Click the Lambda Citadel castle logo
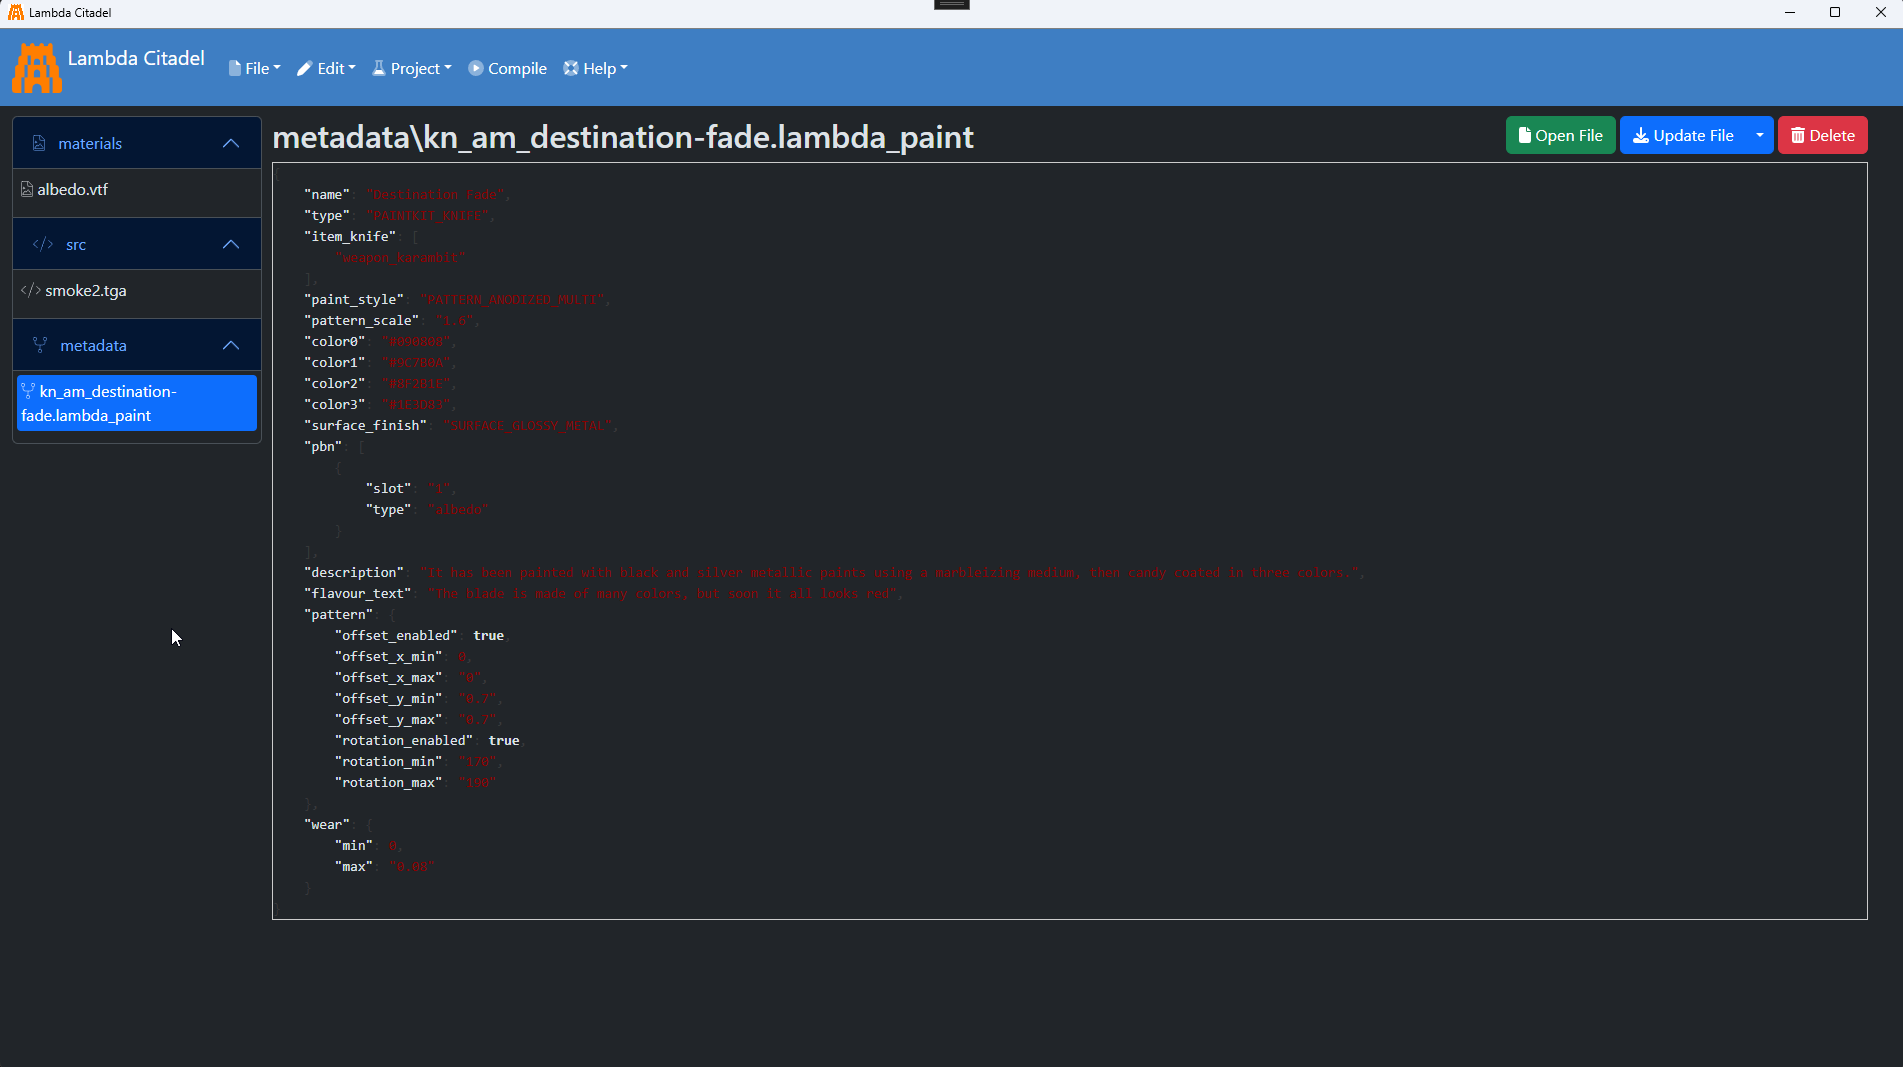Screen dimensions: 1903x1067 pyautogui.click(x=37, y=68)
